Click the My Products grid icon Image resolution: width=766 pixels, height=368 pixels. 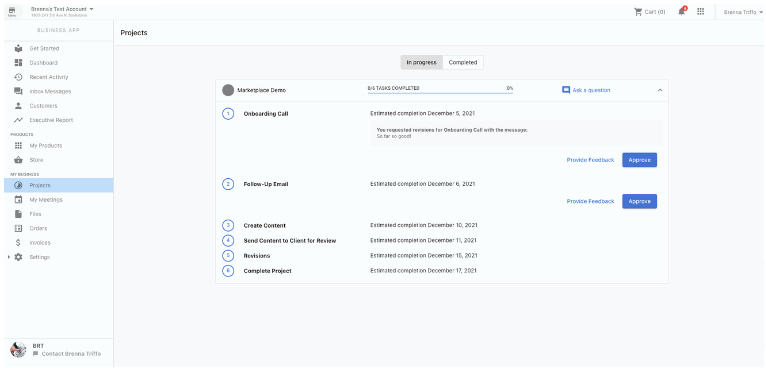pyautogui.click(x=19, y=146)
